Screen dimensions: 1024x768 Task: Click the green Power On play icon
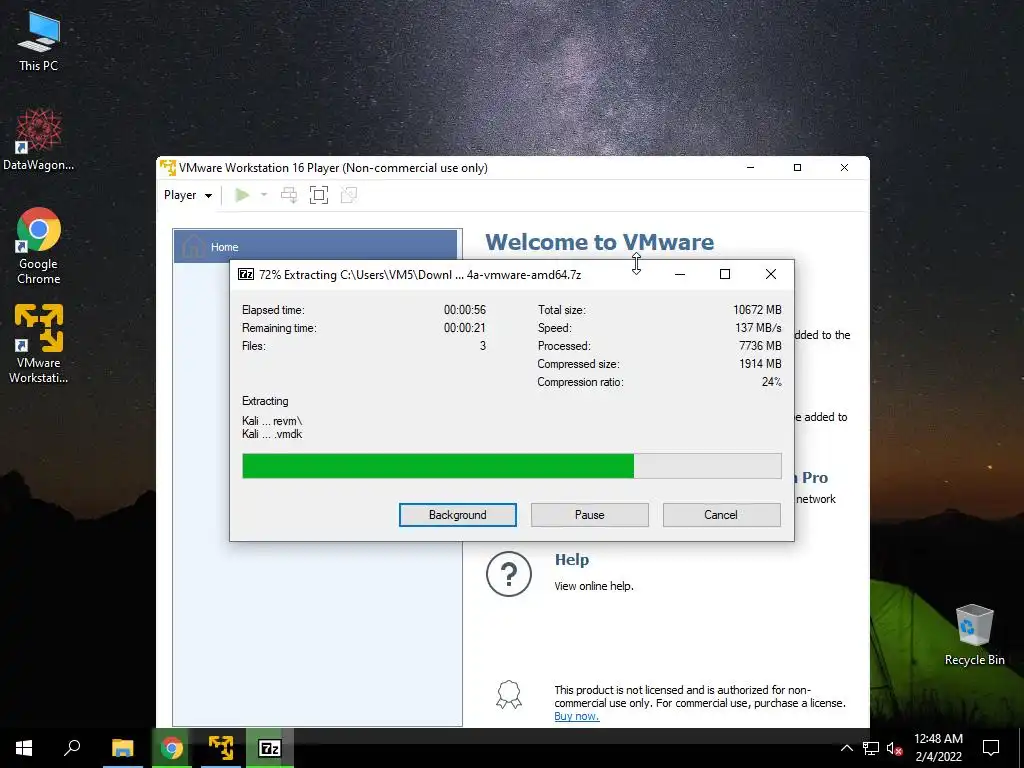tap(242, 195)
